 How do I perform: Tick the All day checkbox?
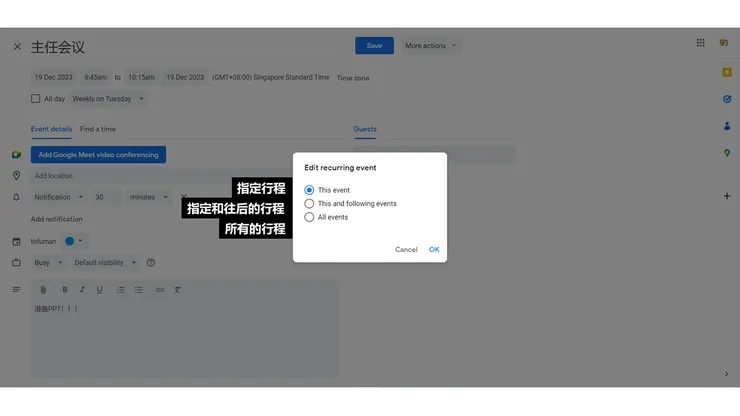coord(35,99)
